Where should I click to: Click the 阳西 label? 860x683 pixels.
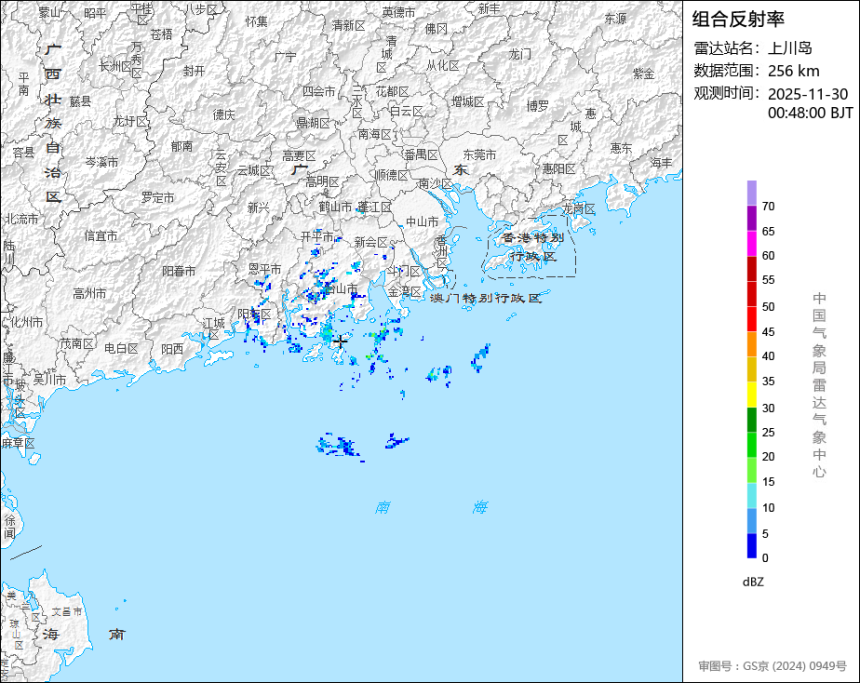click(x=172, y=349)
